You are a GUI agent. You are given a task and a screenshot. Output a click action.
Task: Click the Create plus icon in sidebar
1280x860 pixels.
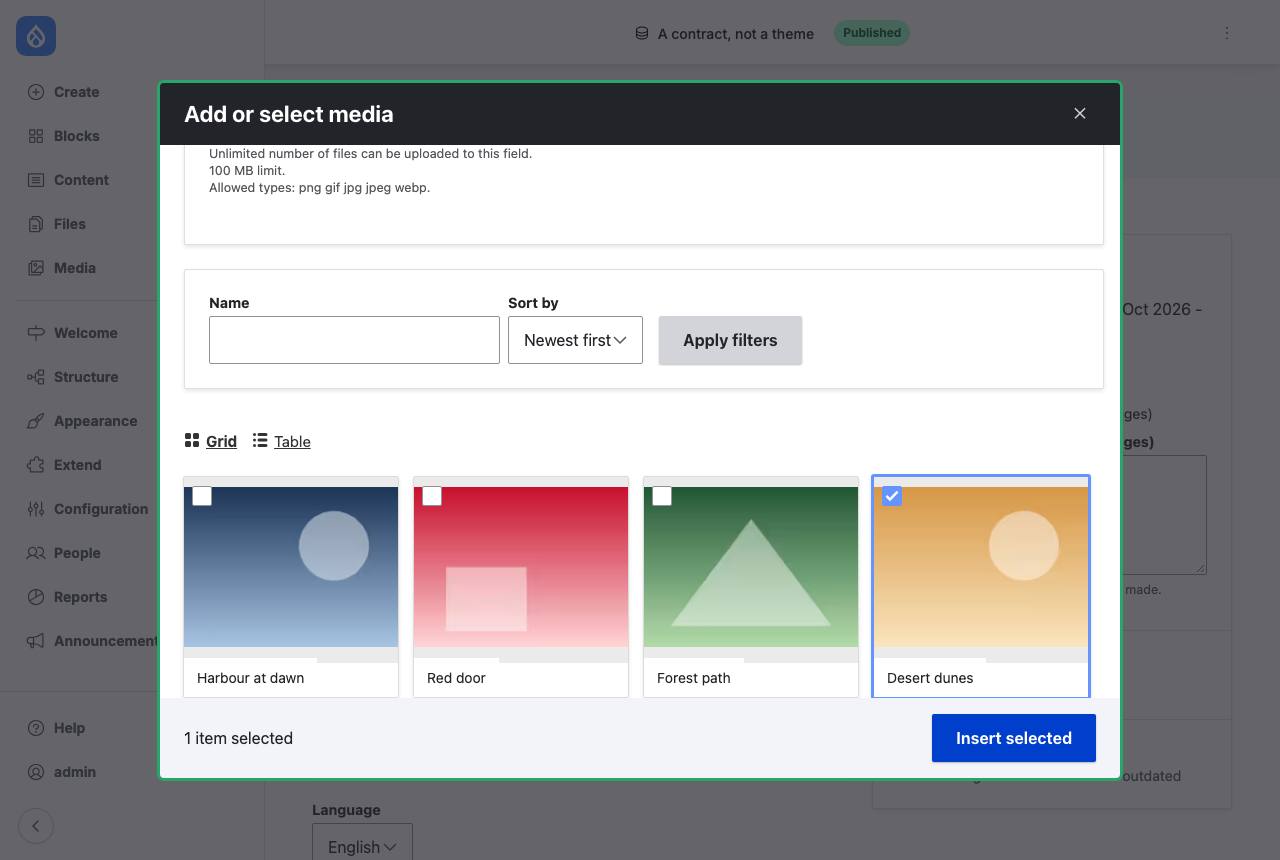36,92
